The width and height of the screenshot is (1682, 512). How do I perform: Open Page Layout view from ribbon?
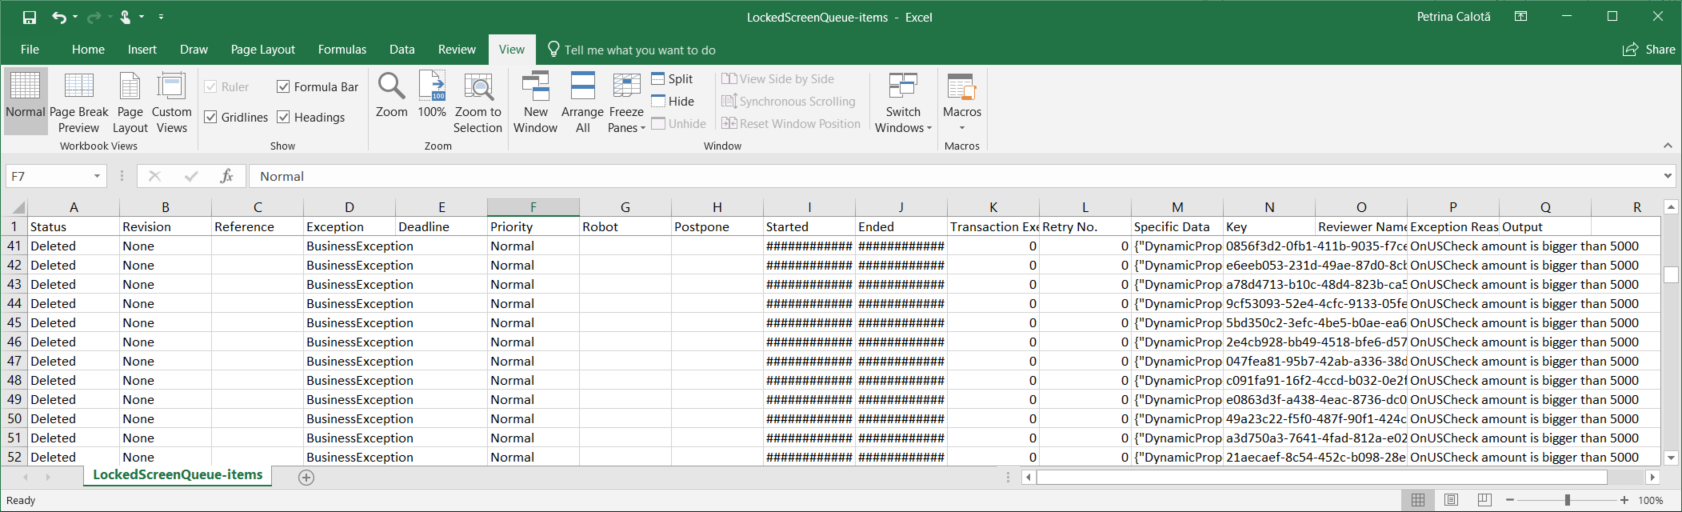[130, 101]
